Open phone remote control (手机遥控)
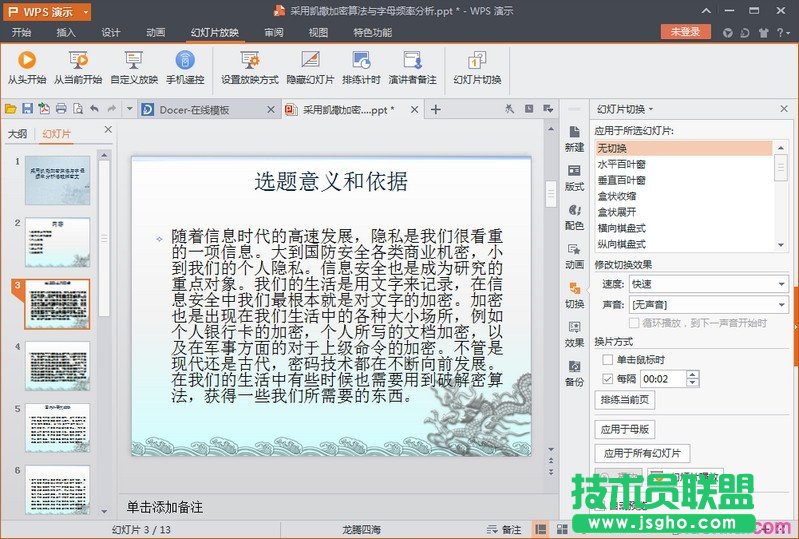The image size is (799, 539). 185,67
